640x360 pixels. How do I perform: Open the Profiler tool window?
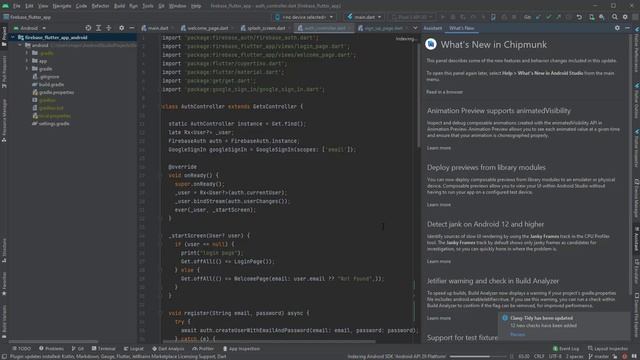[x=203, y=349]
